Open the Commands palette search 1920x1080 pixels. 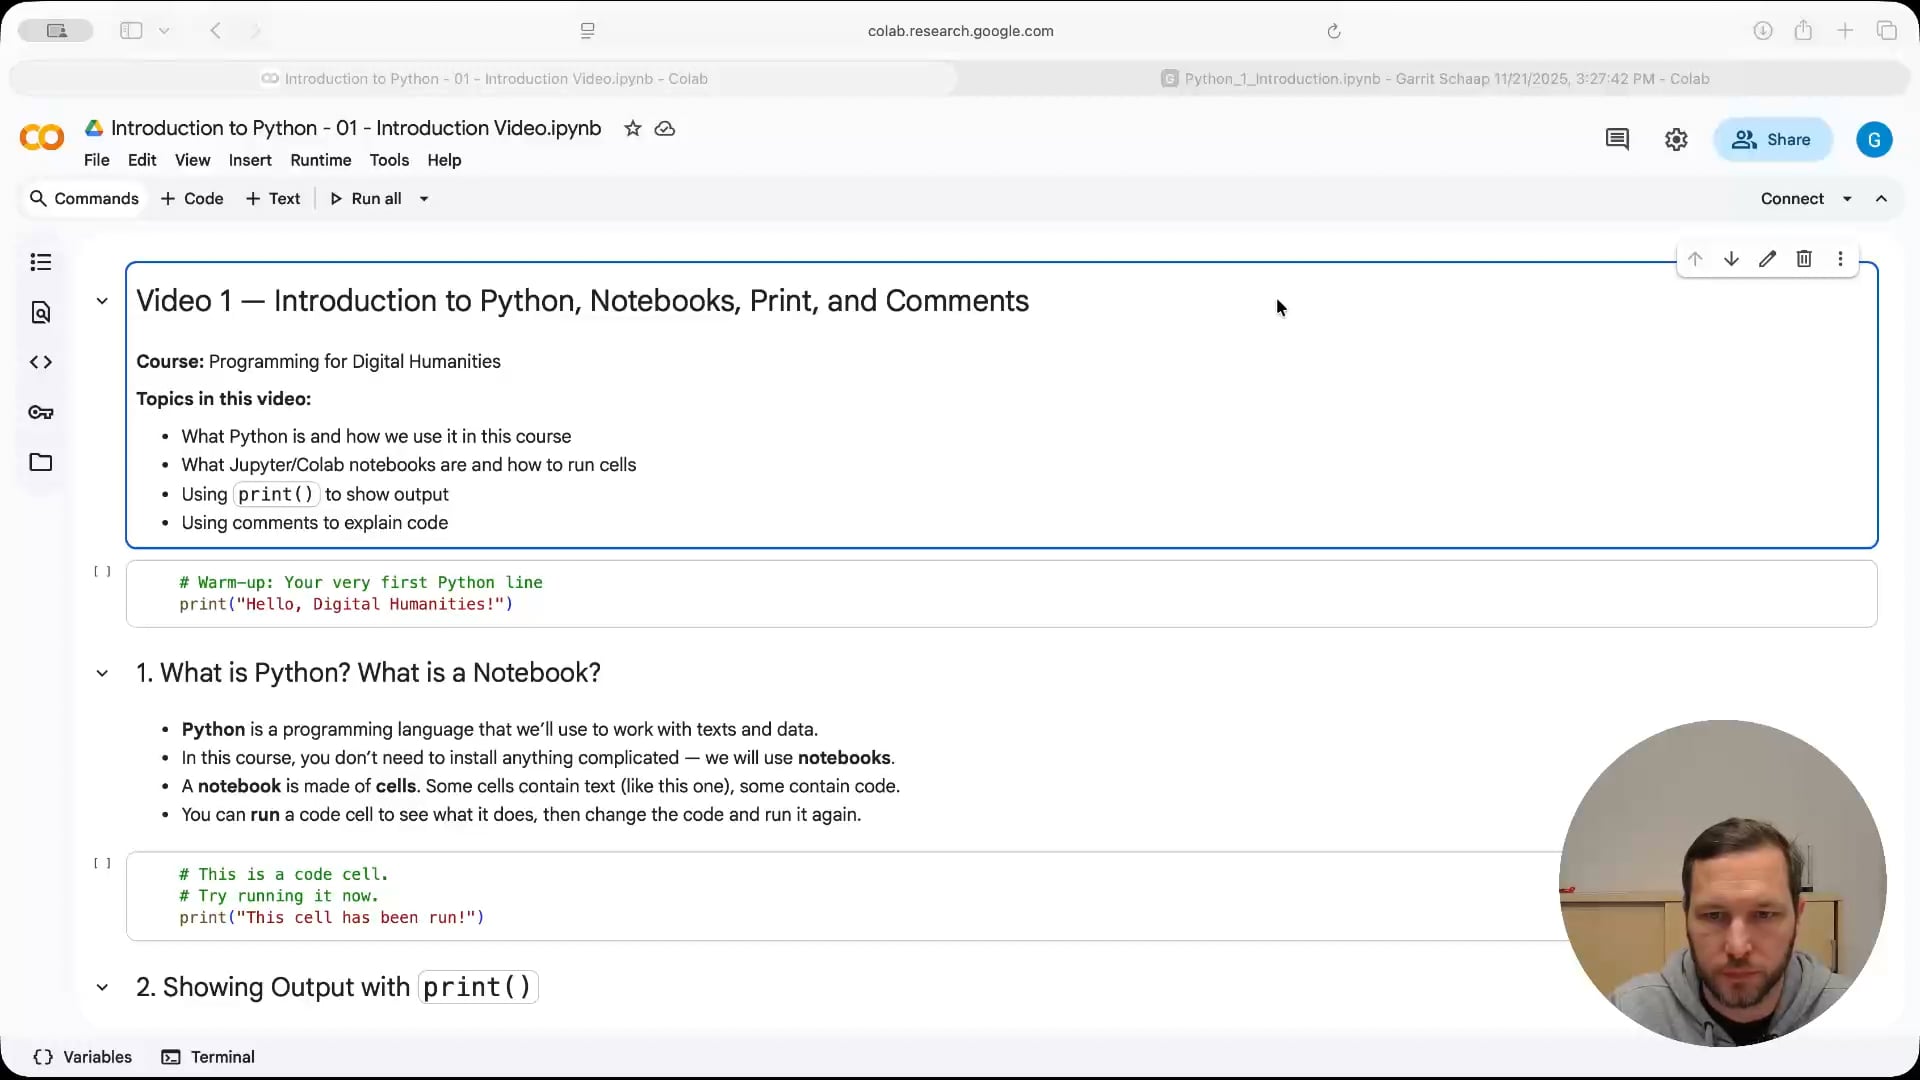(x=84, y=199)
